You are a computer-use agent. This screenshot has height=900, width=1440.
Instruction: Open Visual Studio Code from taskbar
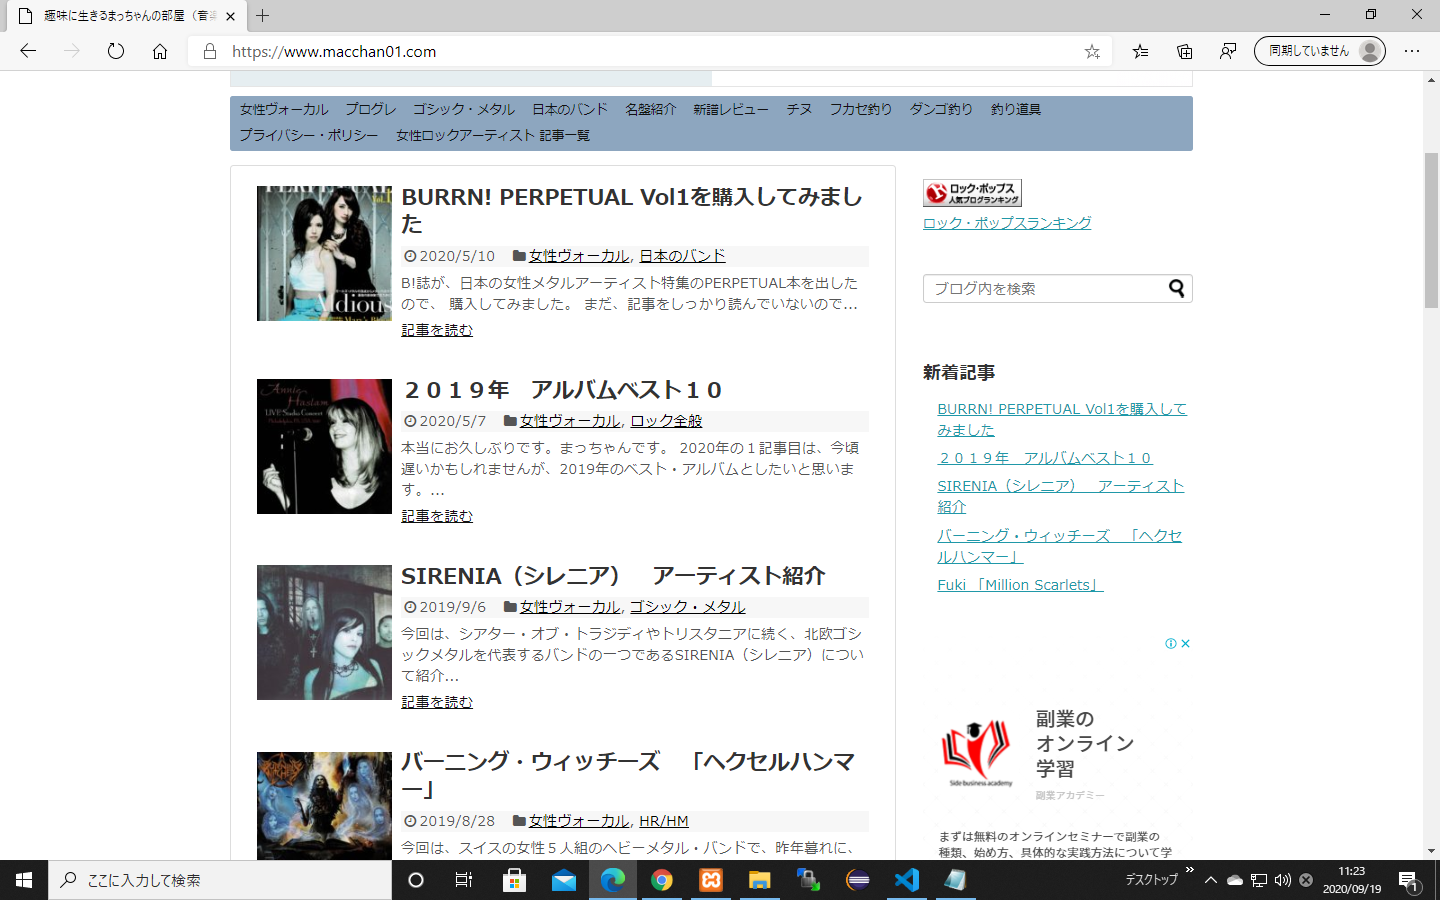coord(906,880)
